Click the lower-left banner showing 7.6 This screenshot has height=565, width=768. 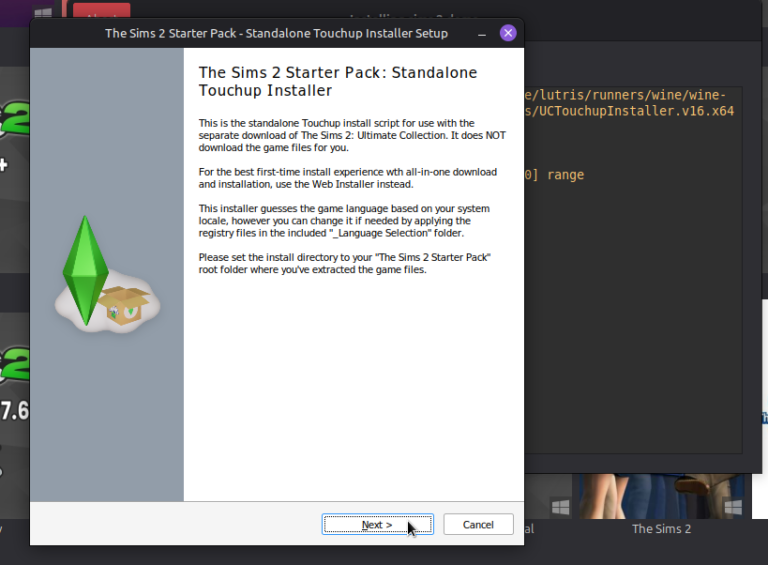coord(14,400)
